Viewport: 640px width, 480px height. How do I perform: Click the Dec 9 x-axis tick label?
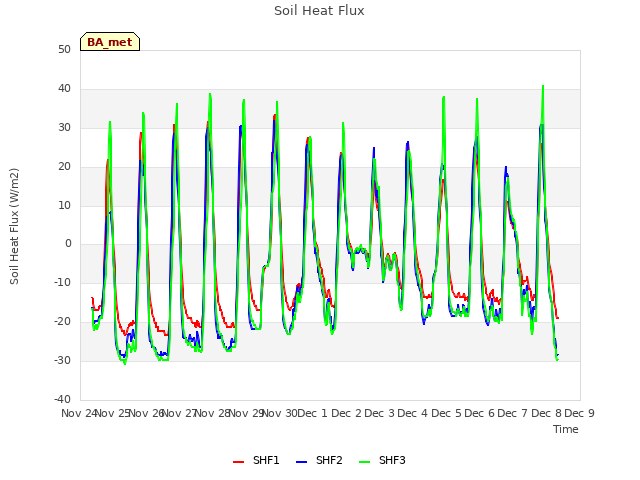[x=579, y=413]
